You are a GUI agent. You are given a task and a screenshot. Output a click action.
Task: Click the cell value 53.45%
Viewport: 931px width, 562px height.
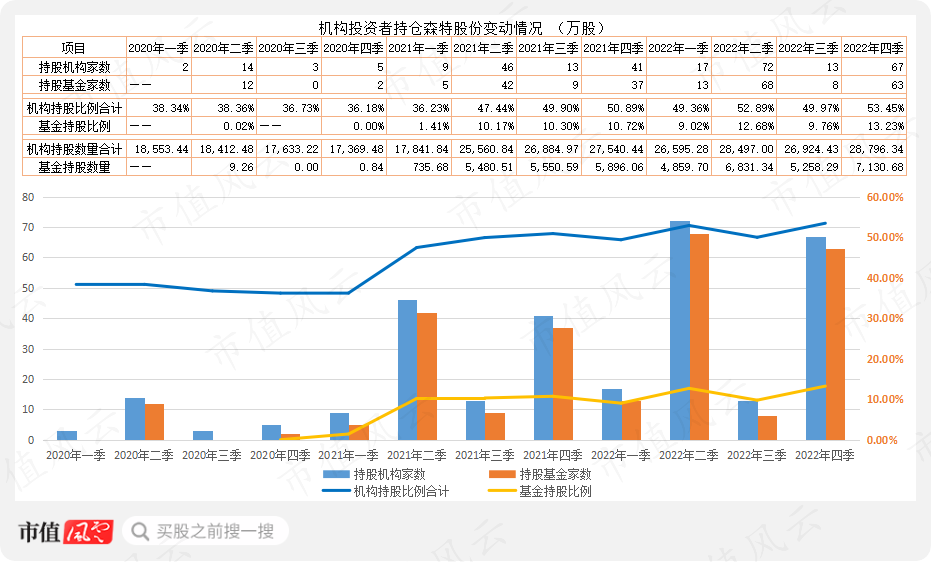(885, 108)
